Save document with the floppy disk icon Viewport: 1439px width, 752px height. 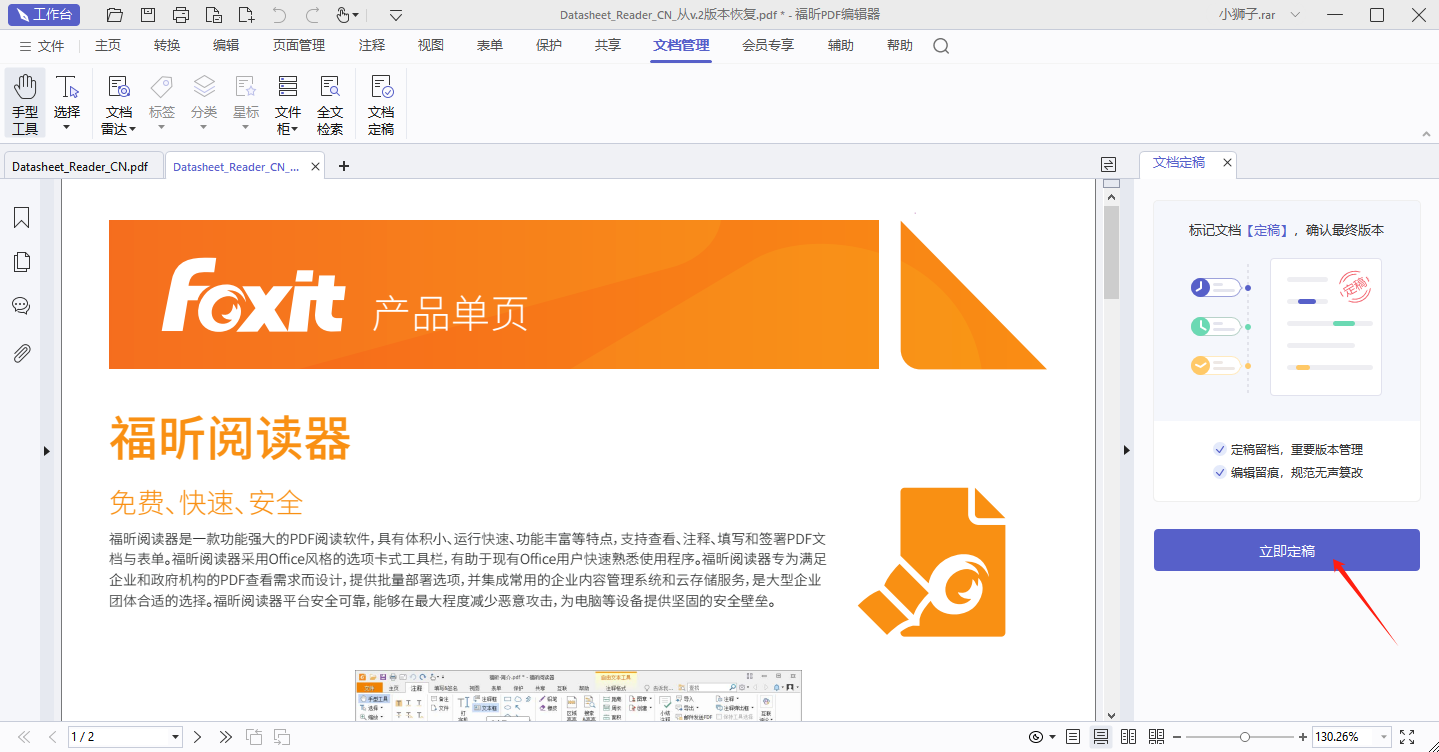(x=148, y=15)
